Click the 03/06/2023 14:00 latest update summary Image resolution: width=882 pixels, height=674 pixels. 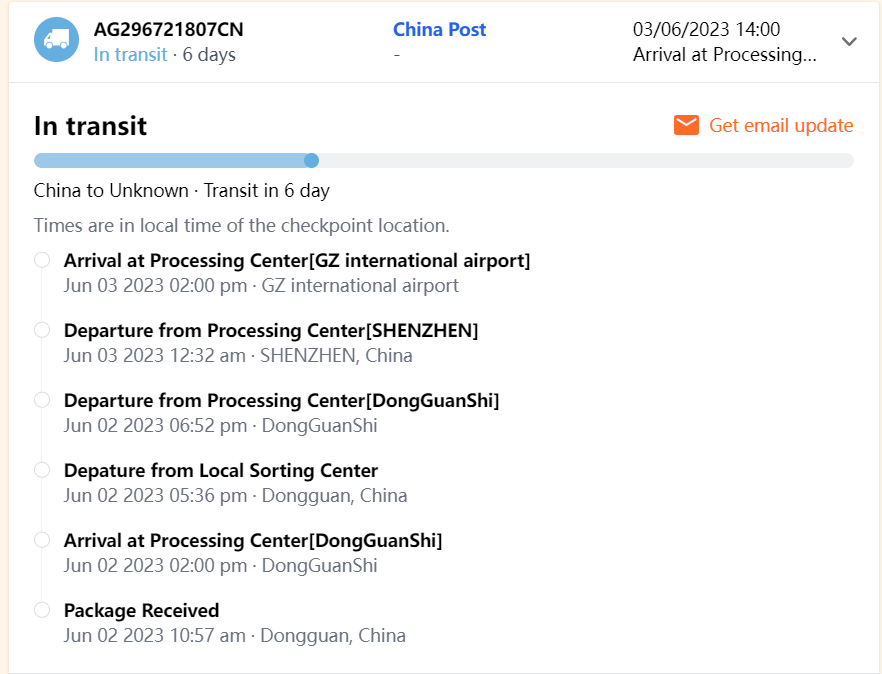[x=707, y=30]
